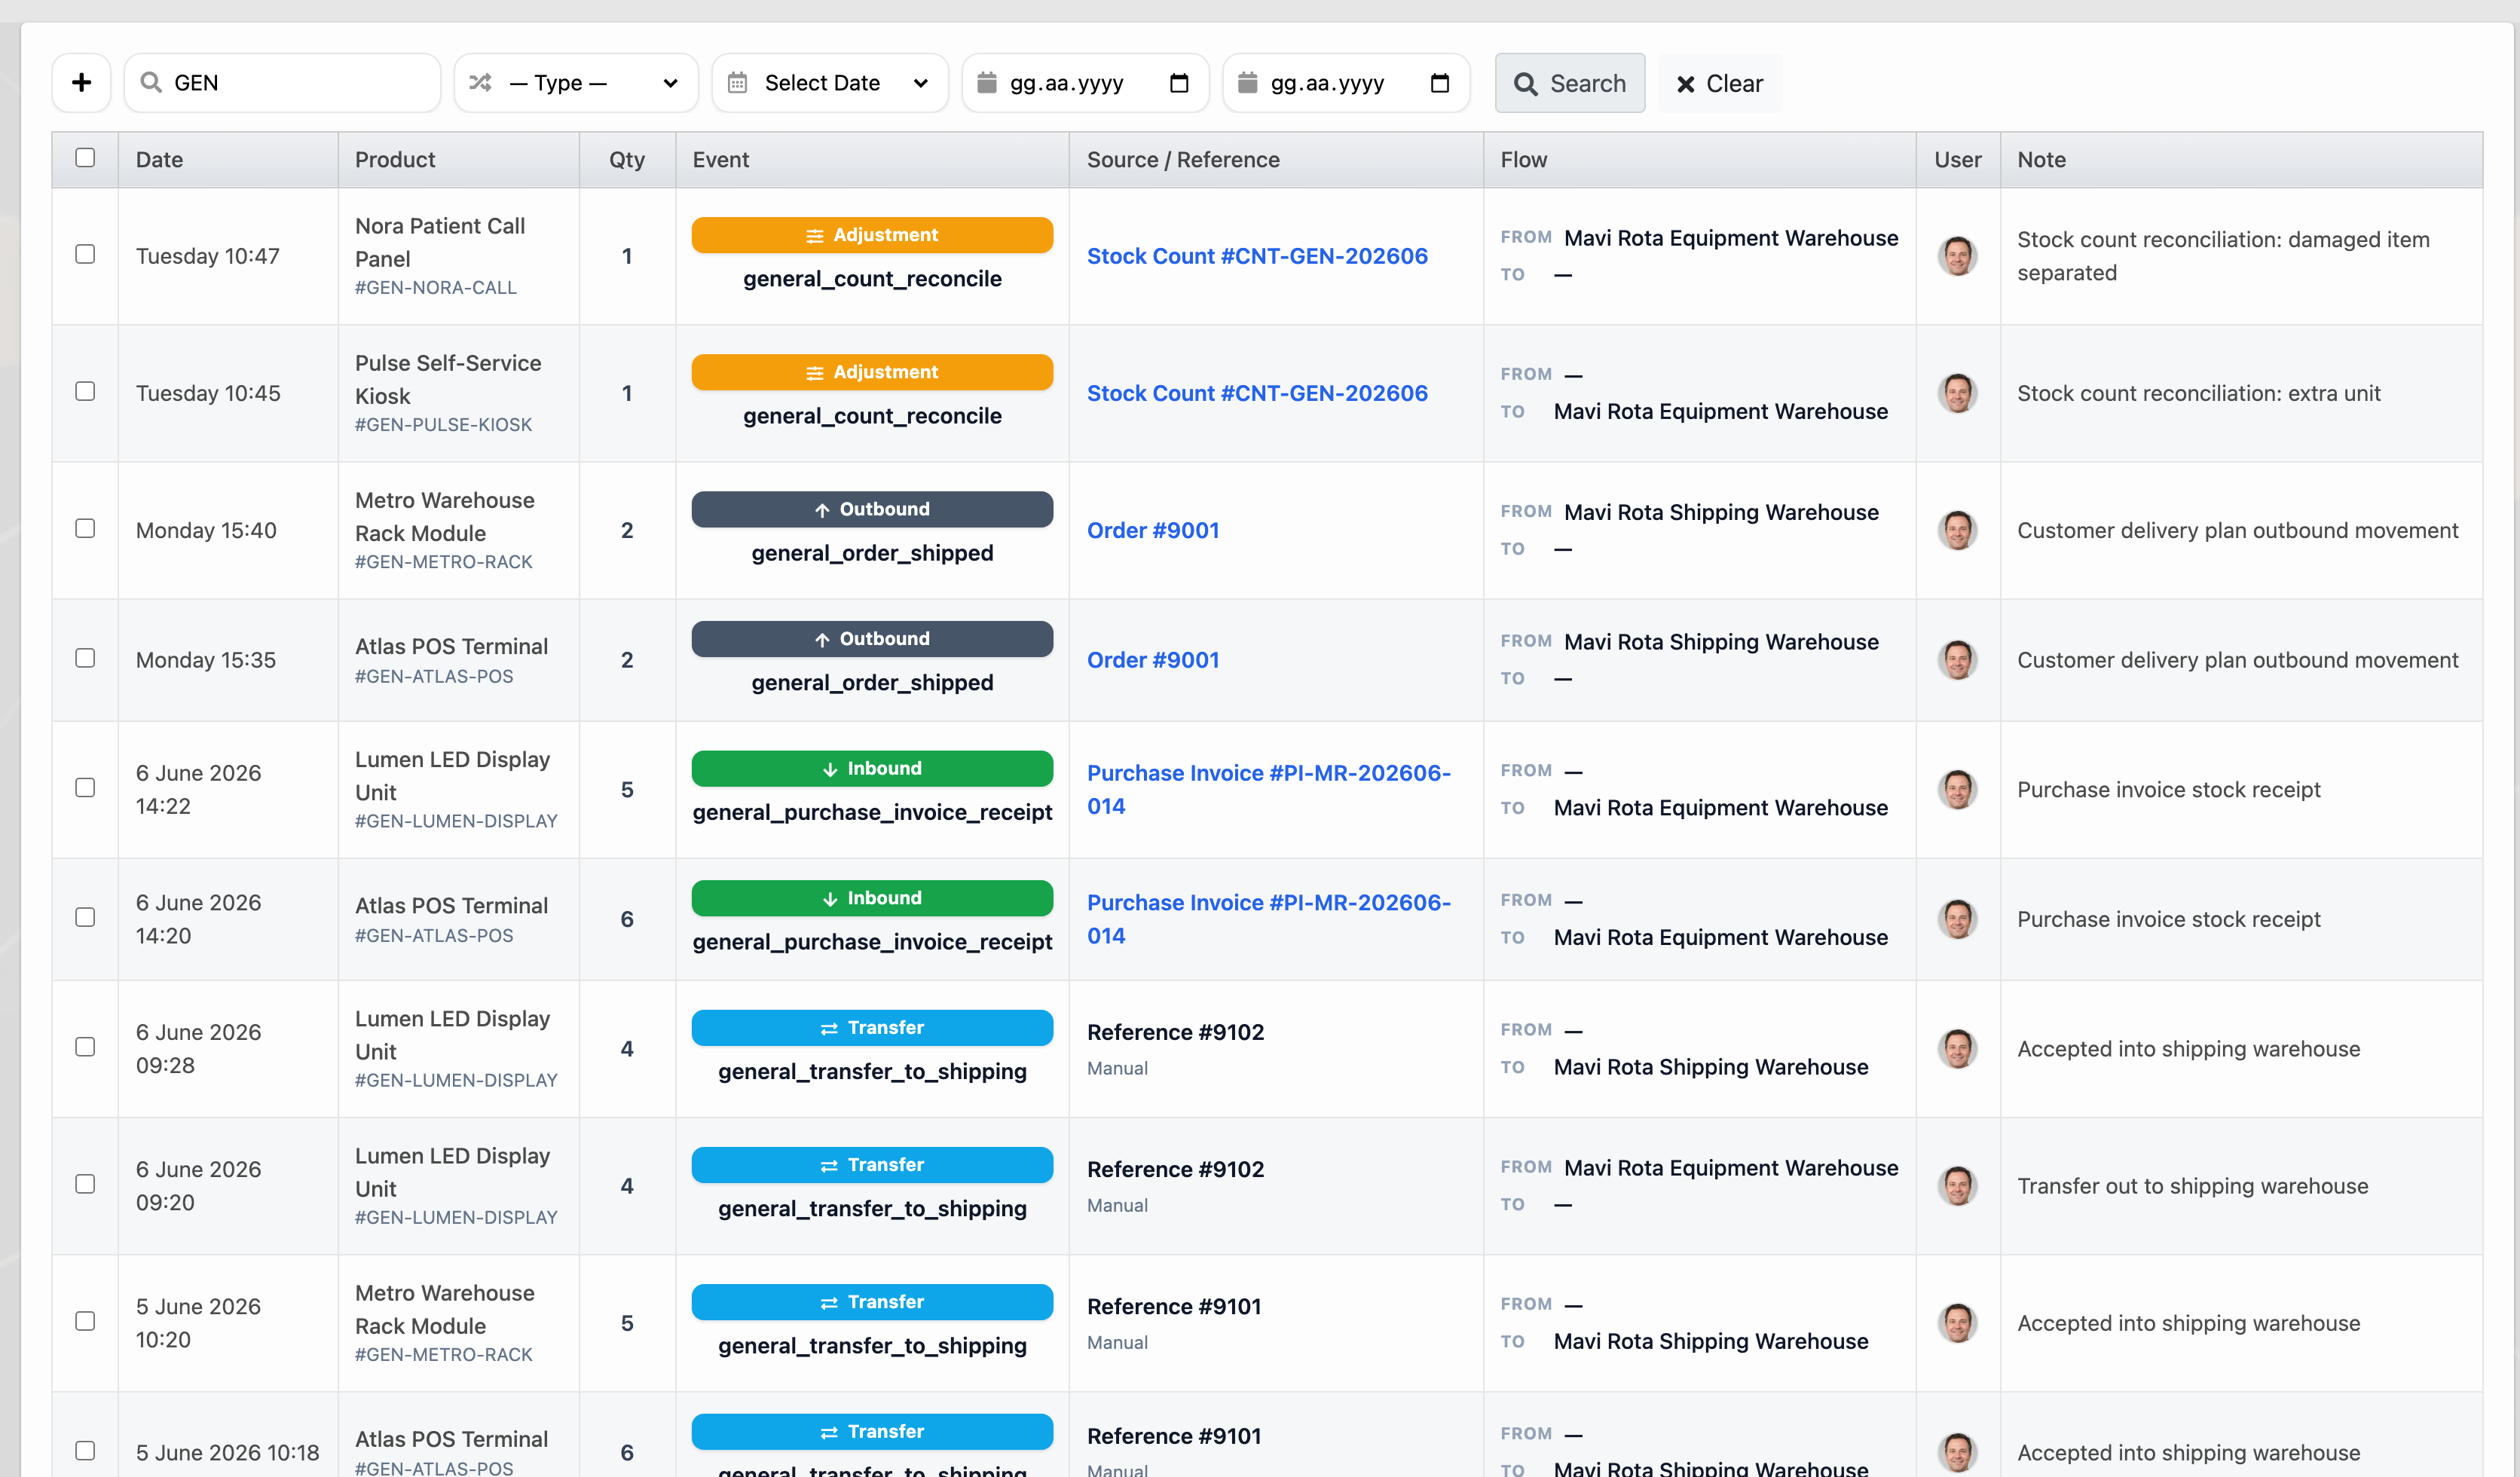Viewport: 2520px width, 1477px height.
Task: Click the Product column header
Action: [458, 160]
